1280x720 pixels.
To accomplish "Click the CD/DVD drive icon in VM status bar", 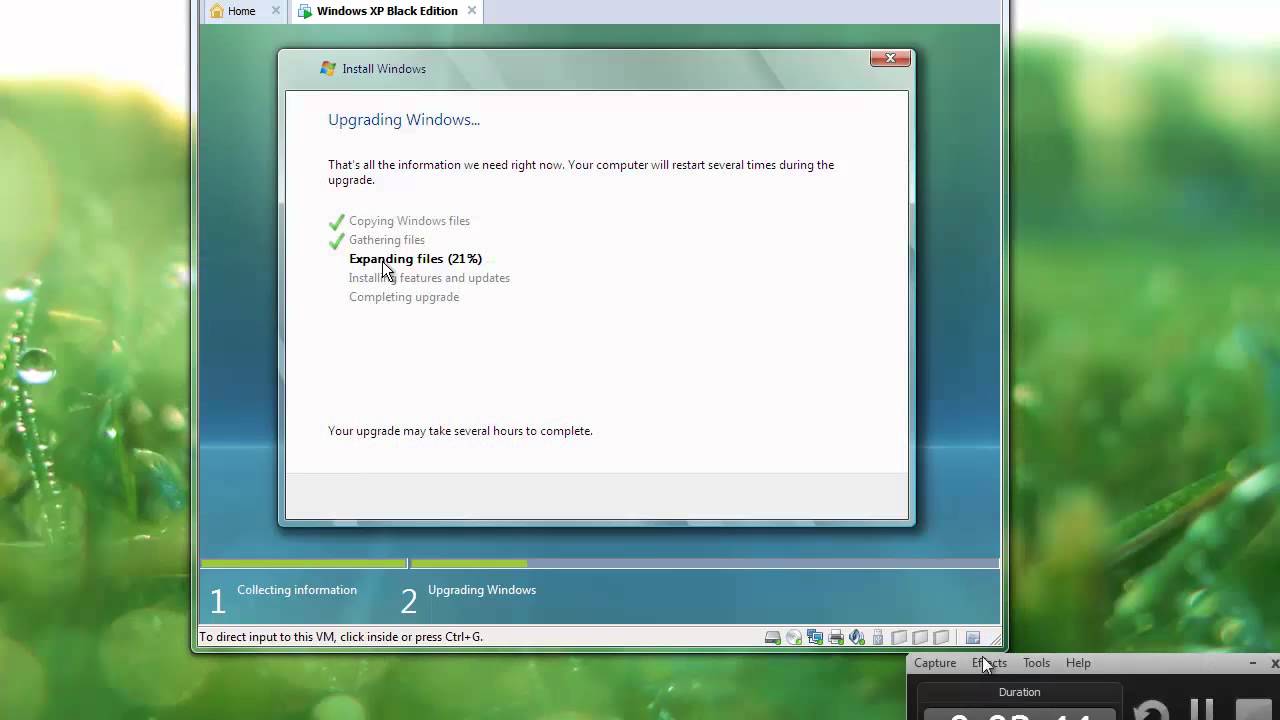I will pyautogui.click(x=794, y=638).
